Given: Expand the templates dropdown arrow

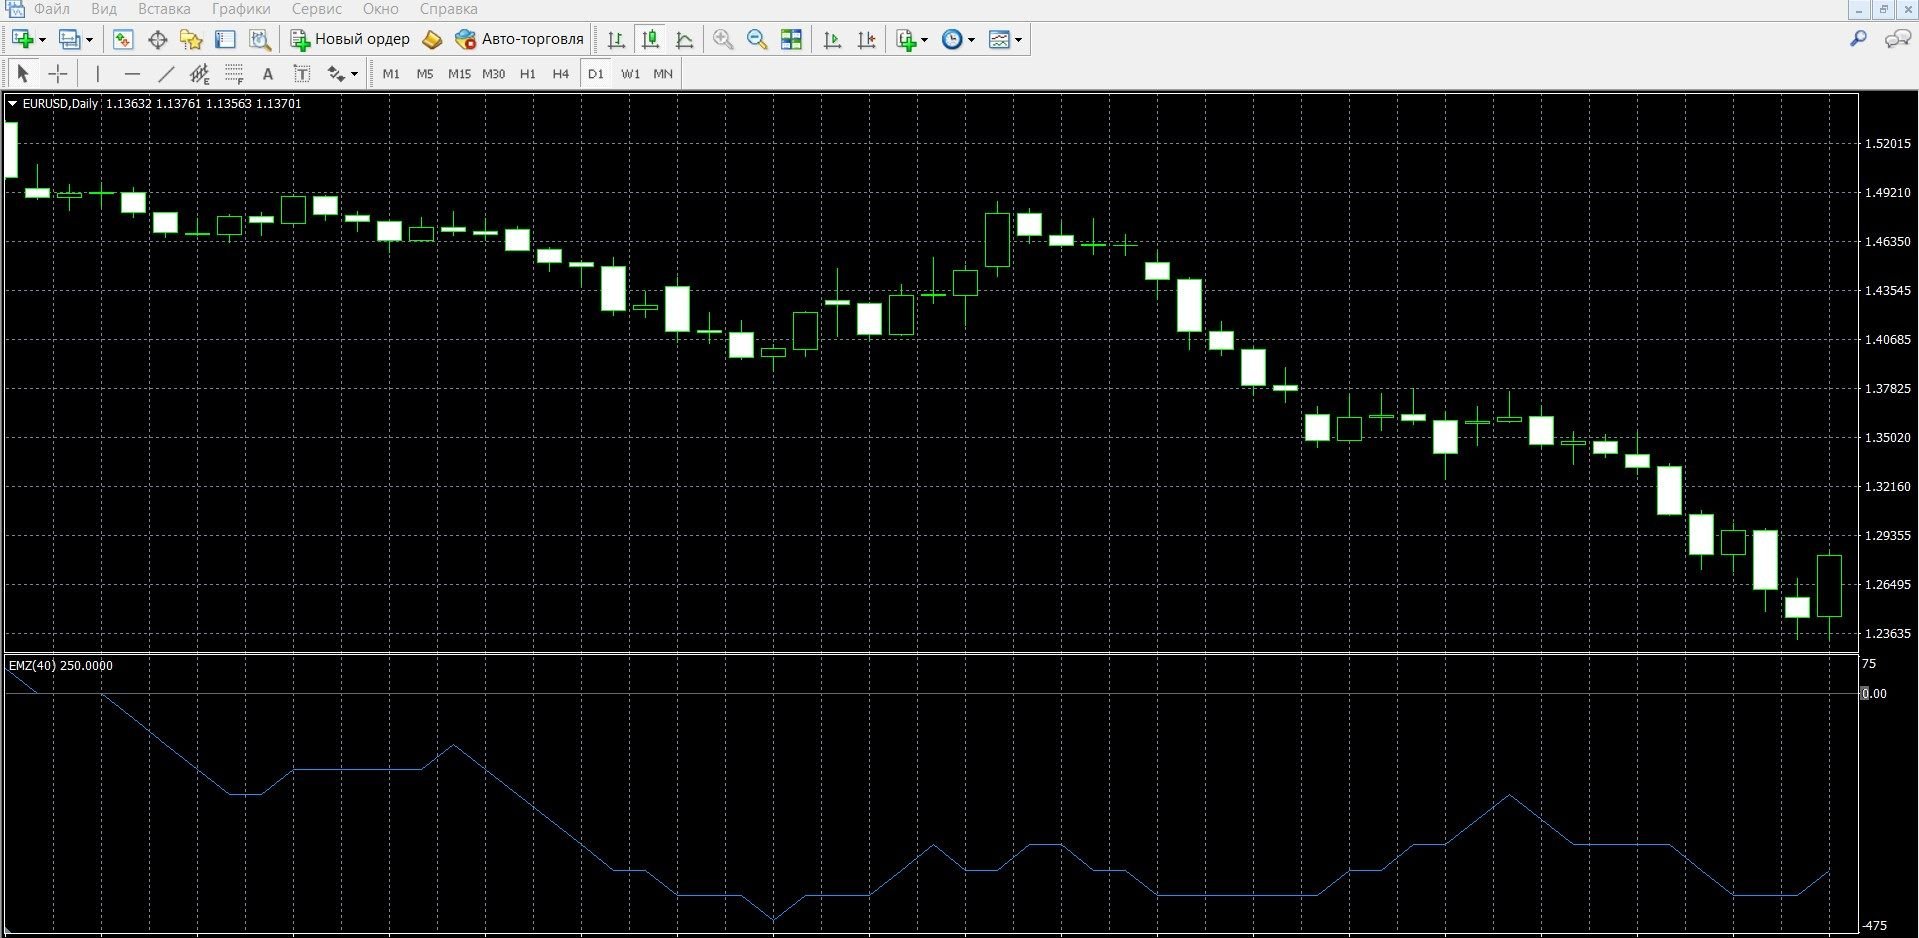Looking at the screenshot, I should click(x=1018, y=40).
